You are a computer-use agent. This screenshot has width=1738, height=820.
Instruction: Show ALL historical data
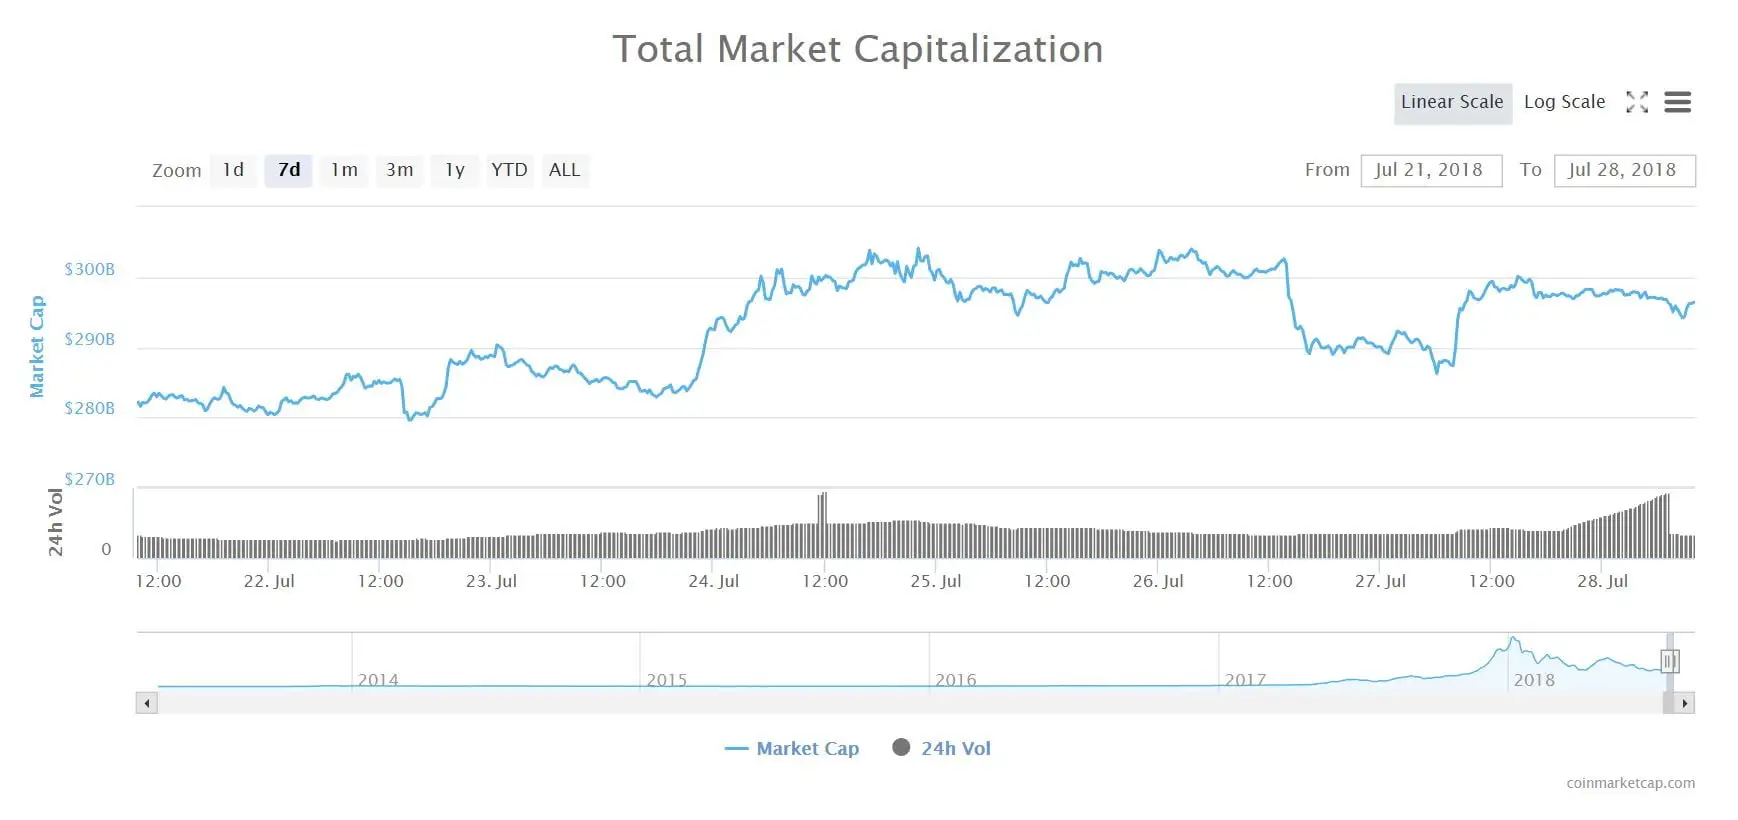coord(564,170)
